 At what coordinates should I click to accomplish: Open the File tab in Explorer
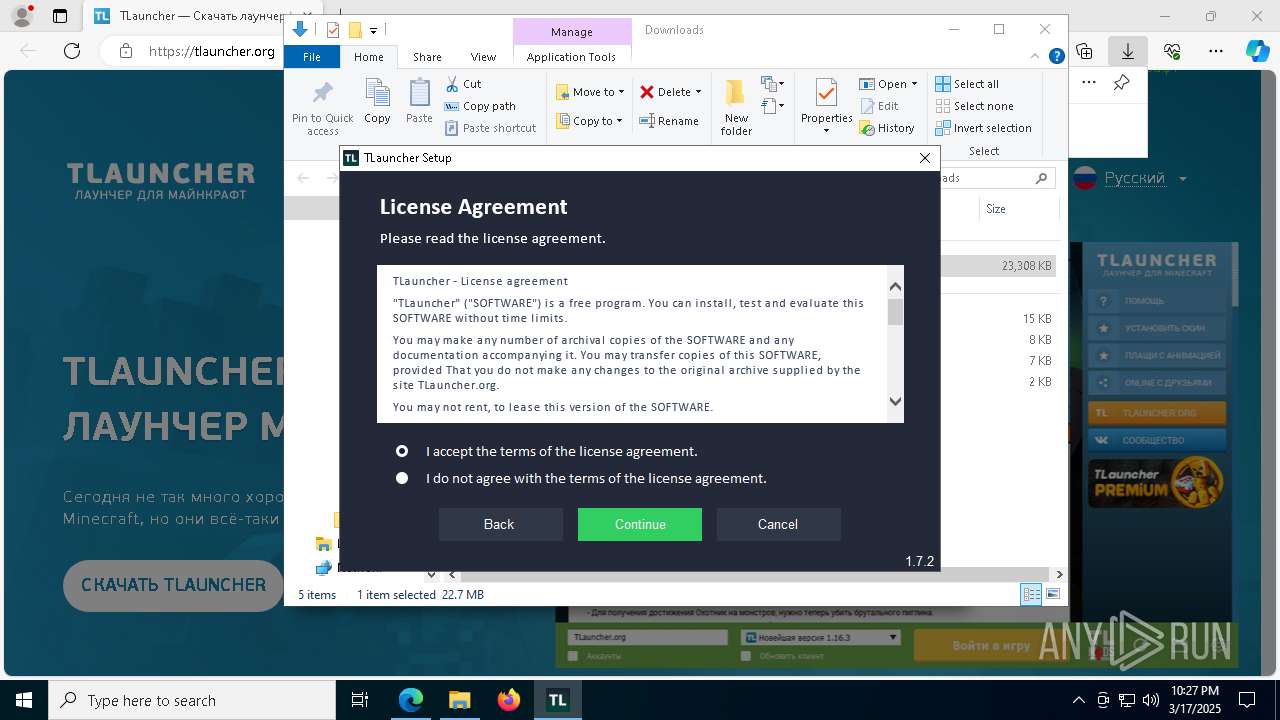pyautogui.click(x=312, y=57)
